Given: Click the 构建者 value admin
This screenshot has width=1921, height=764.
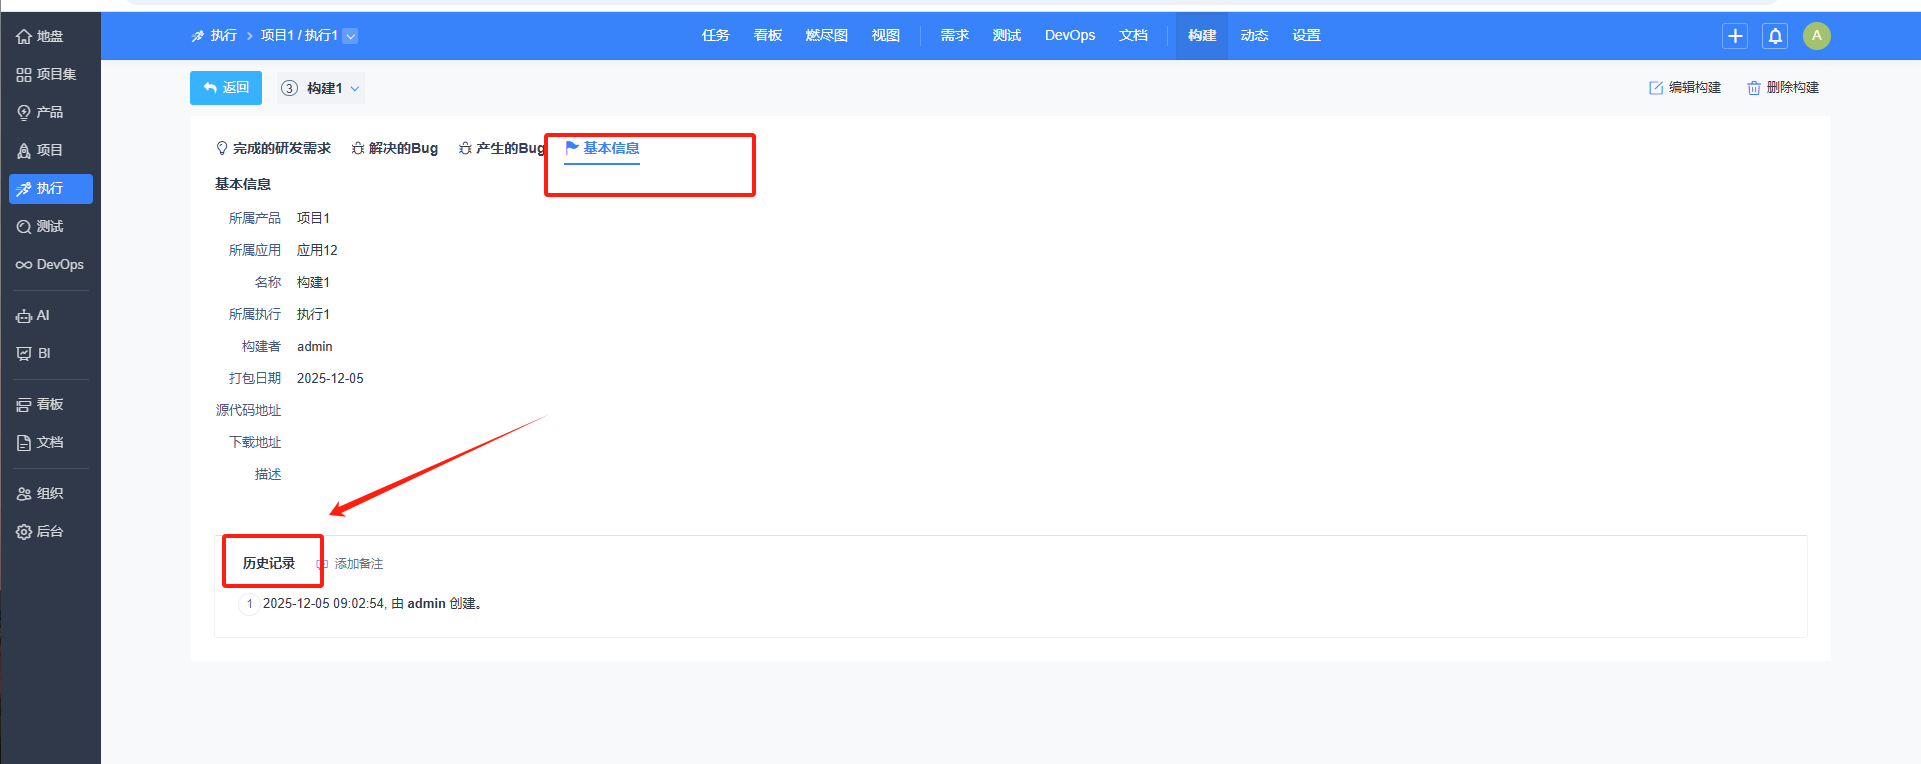Looking at the screenshot, I should [315, 346].
